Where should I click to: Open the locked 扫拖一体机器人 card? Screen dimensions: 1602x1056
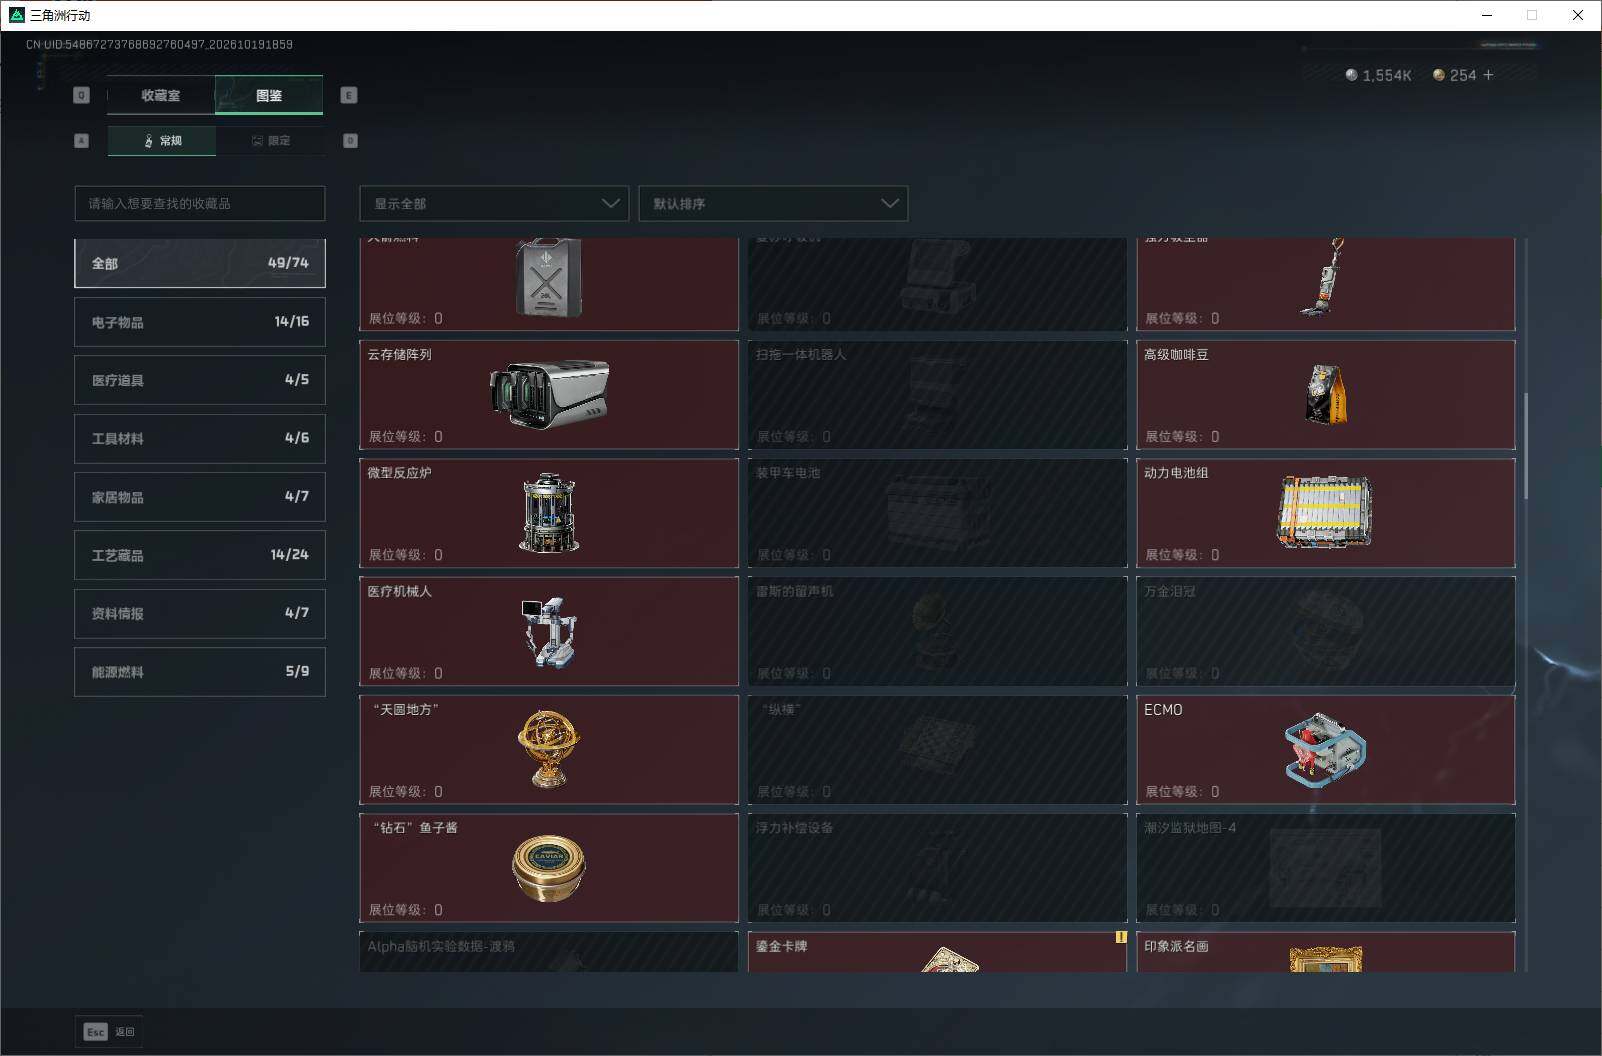tap(937, 394)
